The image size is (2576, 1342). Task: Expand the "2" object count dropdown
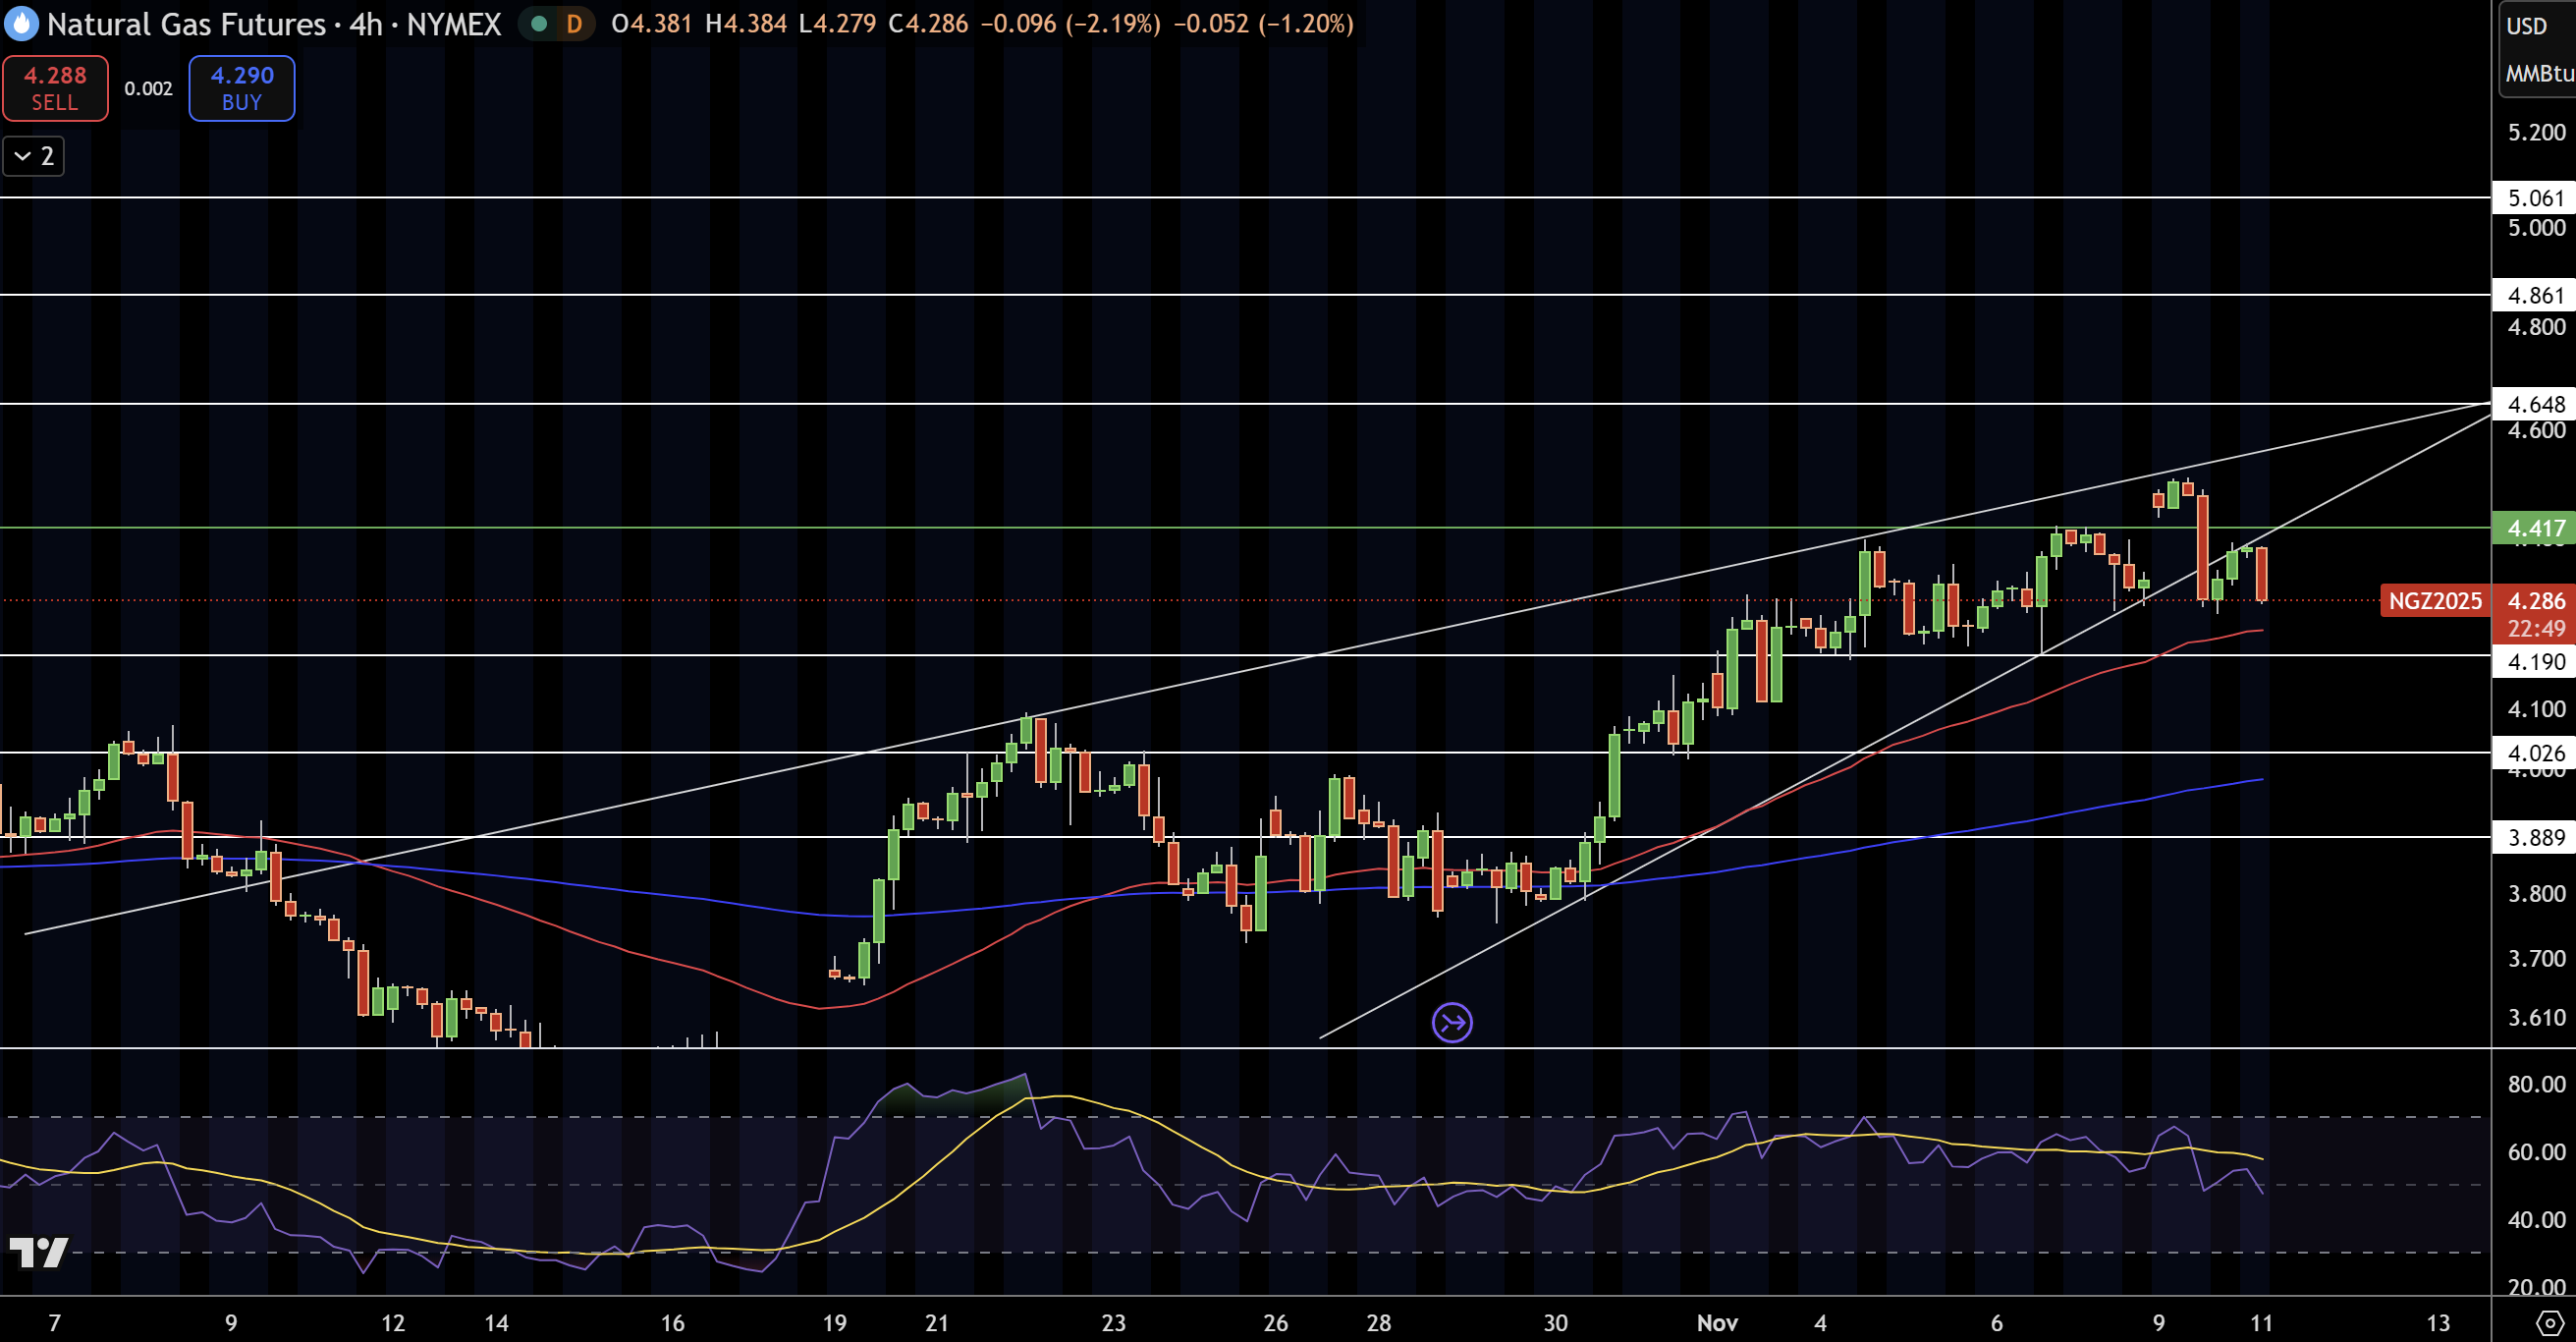pyautogui.click(x=33, y=156)
